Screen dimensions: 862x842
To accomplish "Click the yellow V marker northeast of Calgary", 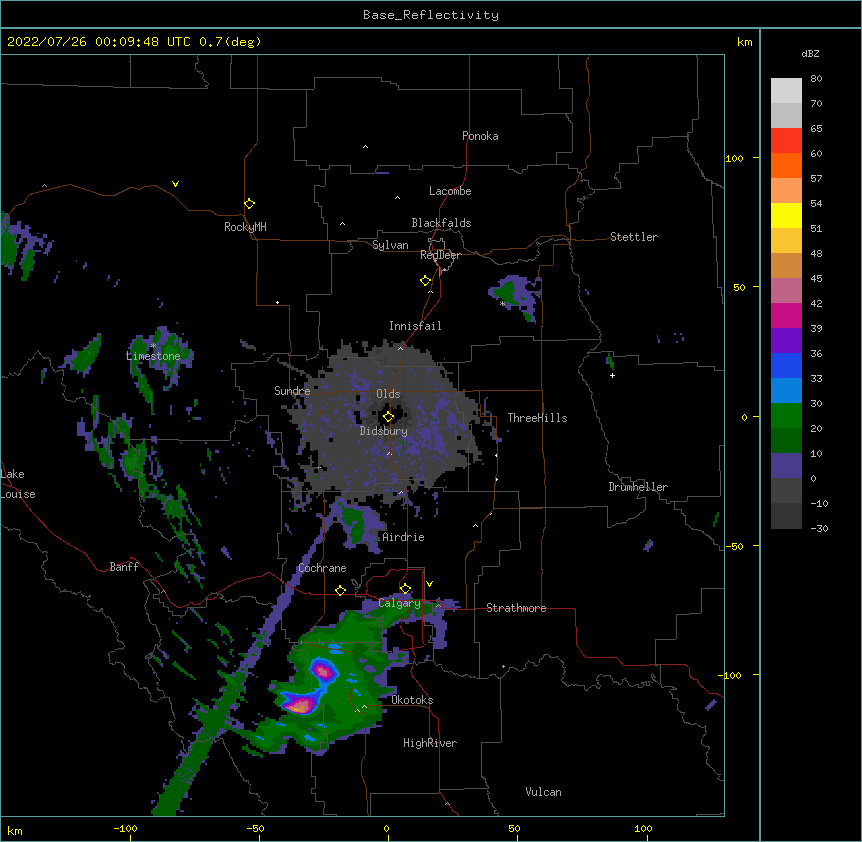I will coord(429,584).
